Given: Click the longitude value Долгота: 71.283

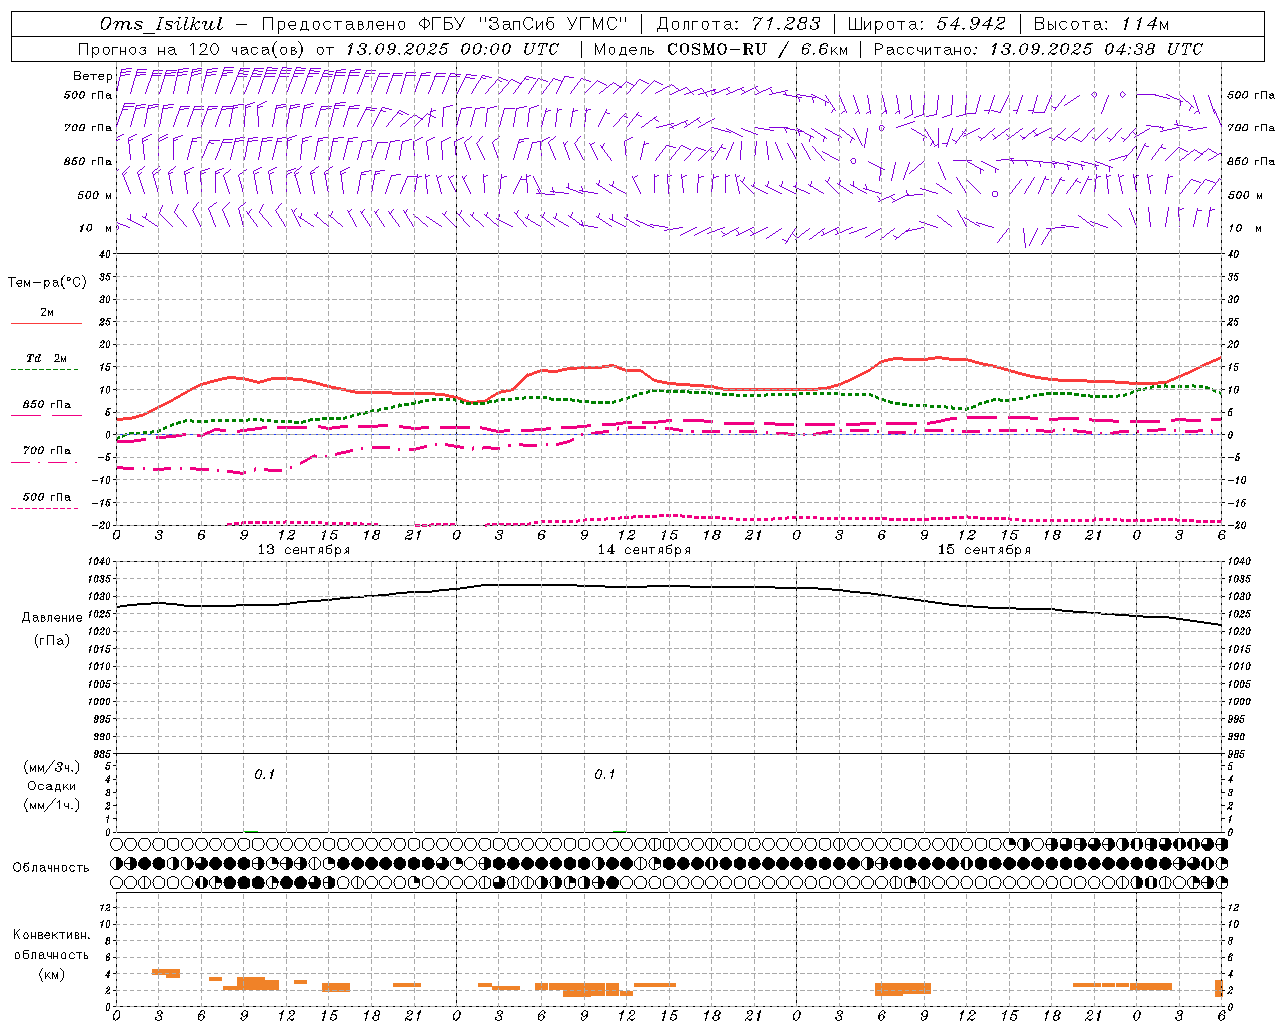Looking at the screenshot, I should pyautogui.click(x=738, y=24).
